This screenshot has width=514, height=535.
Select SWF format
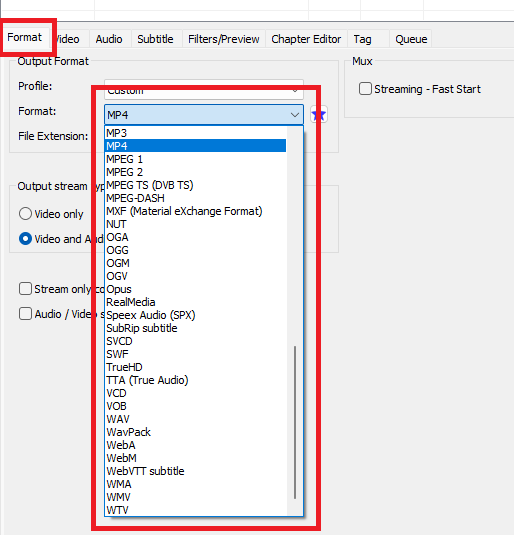[x=196, y=354]
